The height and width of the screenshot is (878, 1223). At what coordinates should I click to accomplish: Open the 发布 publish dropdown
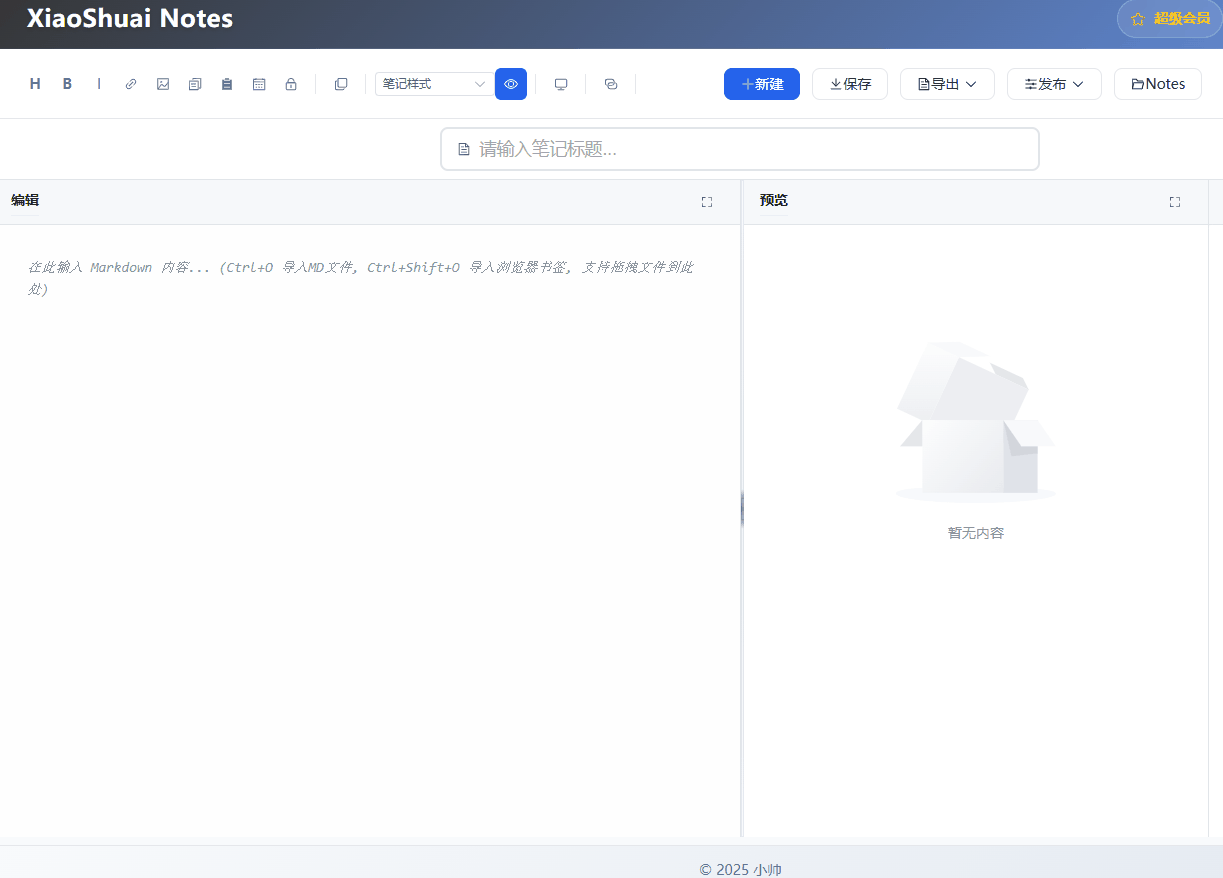1054,84
